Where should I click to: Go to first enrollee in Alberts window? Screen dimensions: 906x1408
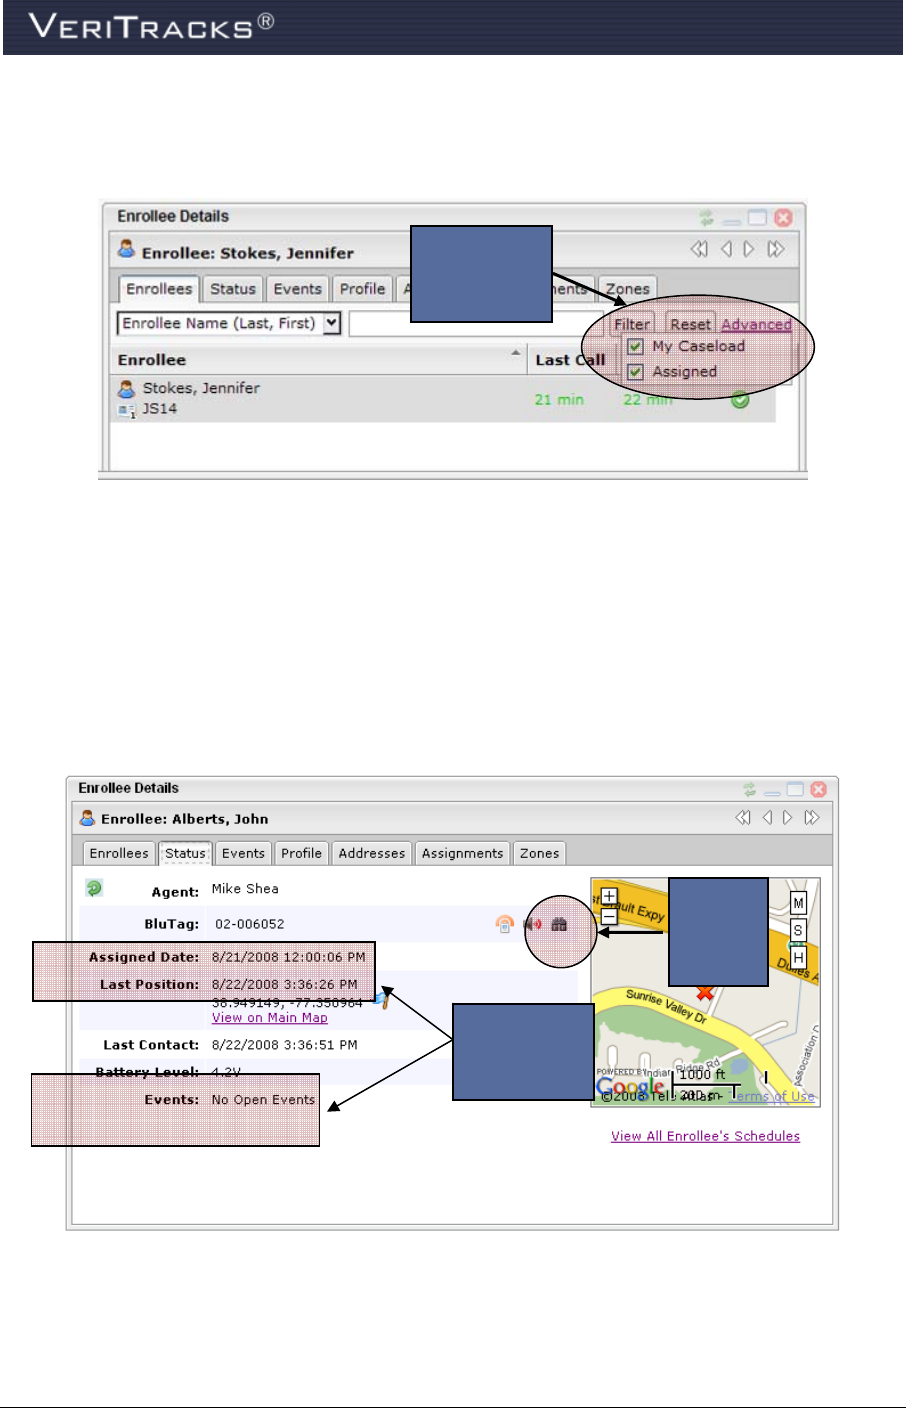tap(743, 818)
